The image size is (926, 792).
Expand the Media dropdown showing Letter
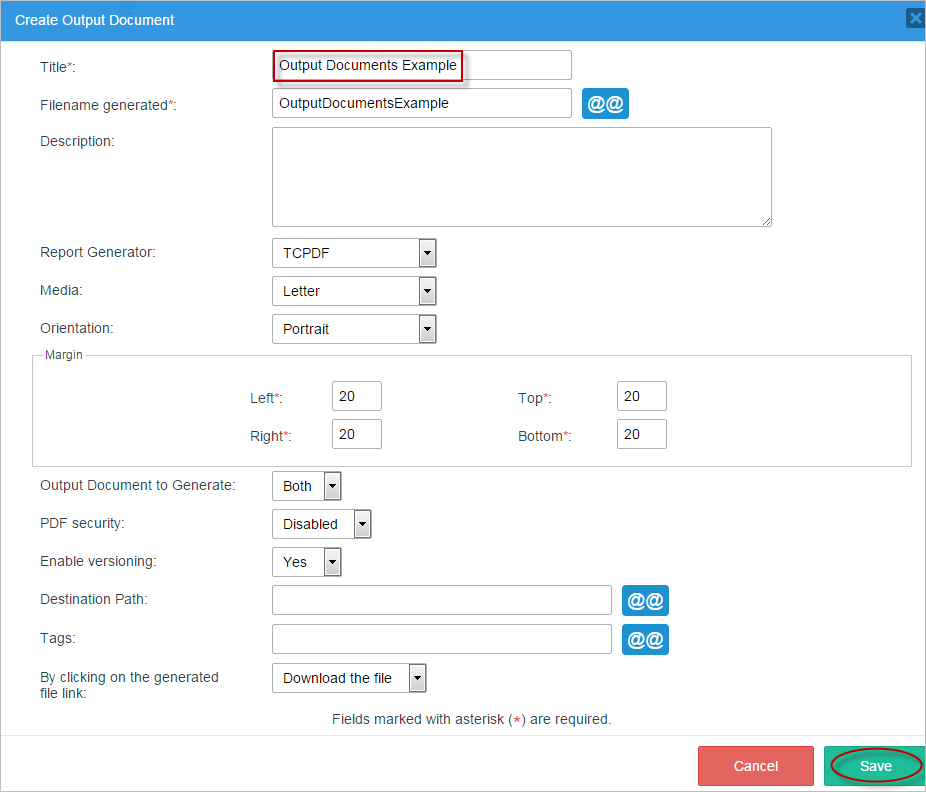[353, 291]
